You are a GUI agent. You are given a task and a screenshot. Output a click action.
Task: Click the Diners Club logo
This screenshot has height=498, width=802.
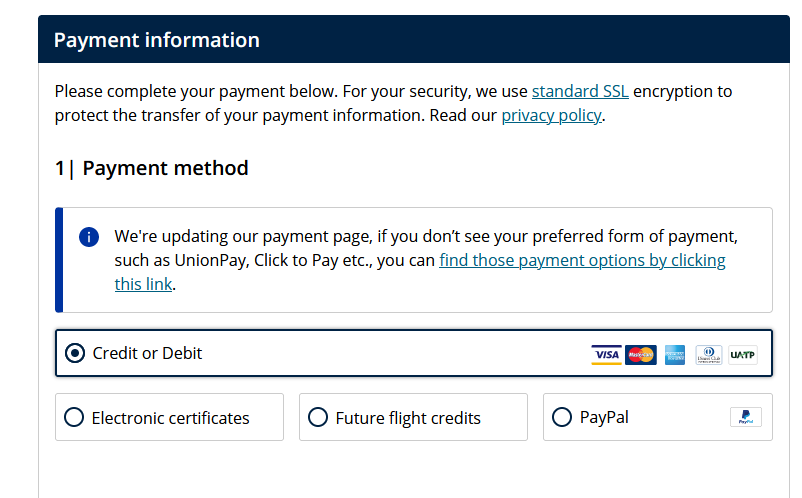point(709,354)
